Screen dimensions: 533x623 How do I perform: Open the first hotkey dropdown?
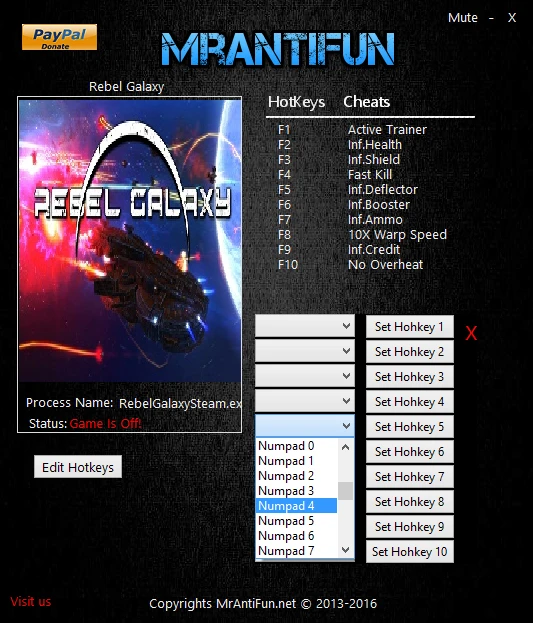pos(305,326)
